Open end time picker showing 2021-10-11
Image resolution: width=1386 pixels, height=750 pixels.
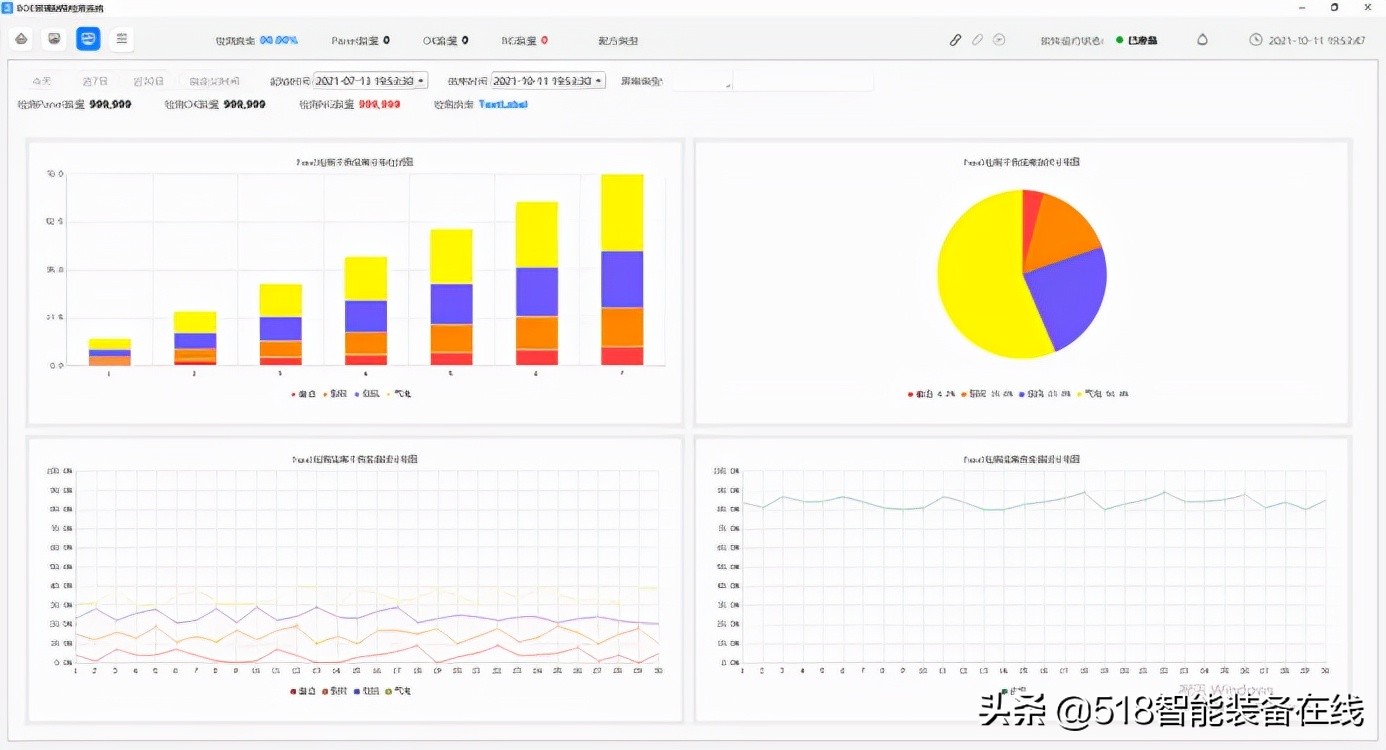[x=548, y=80]
